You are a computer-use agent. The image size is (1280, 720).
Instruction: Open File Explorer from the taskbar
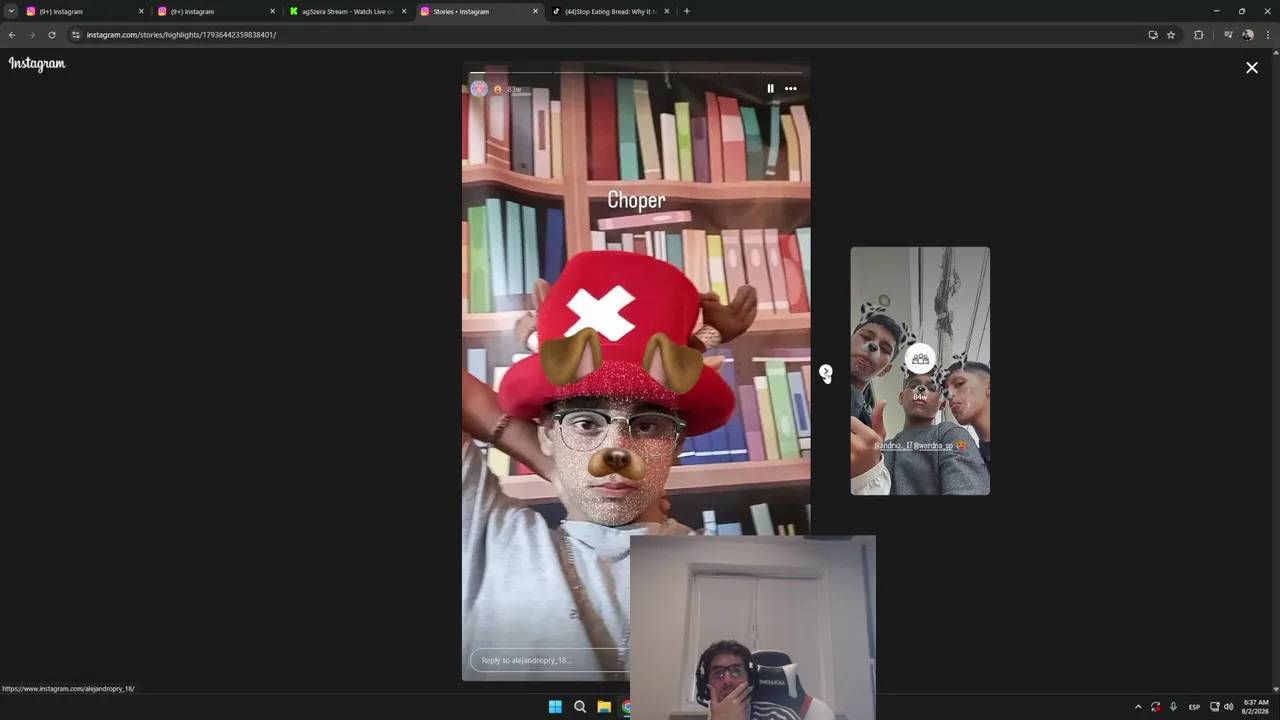click(x=604, y=707)
